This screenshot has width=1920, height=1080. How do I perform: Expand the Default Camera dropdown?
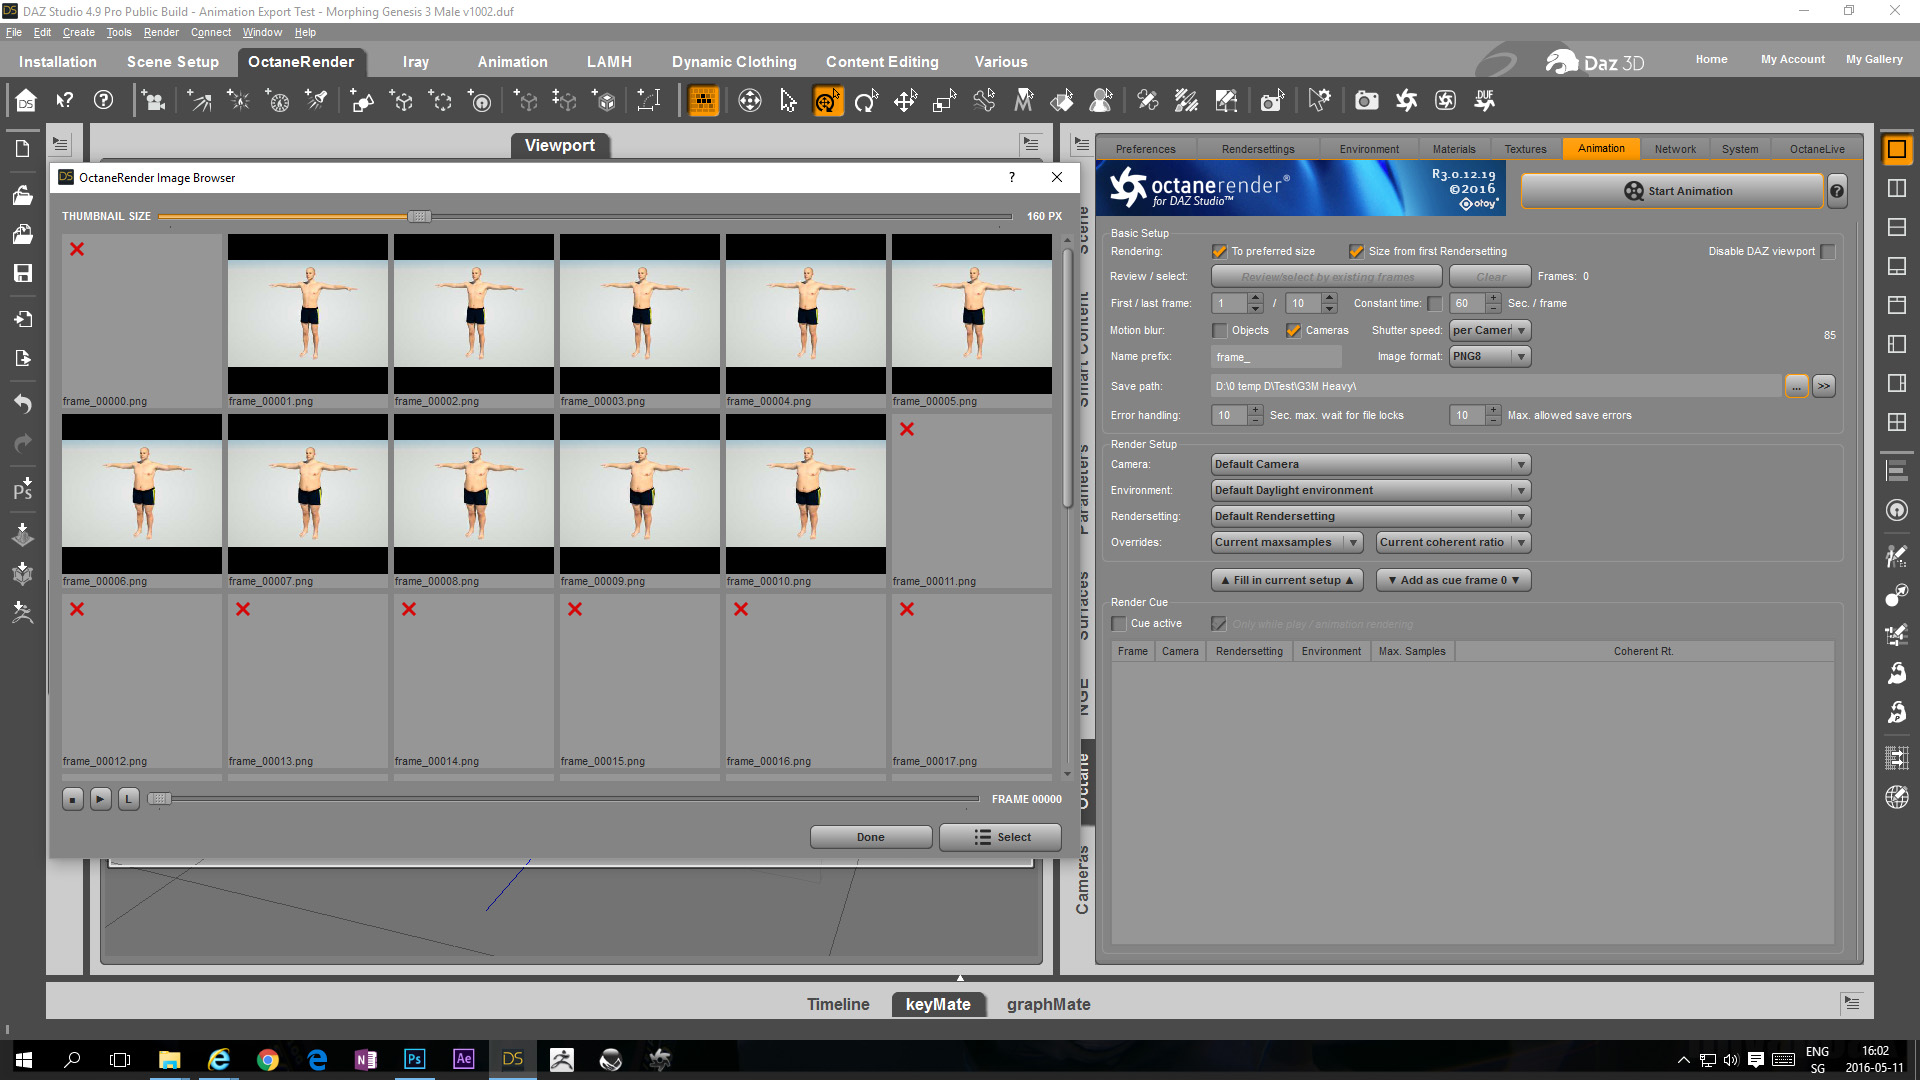tap(1370, 465)
